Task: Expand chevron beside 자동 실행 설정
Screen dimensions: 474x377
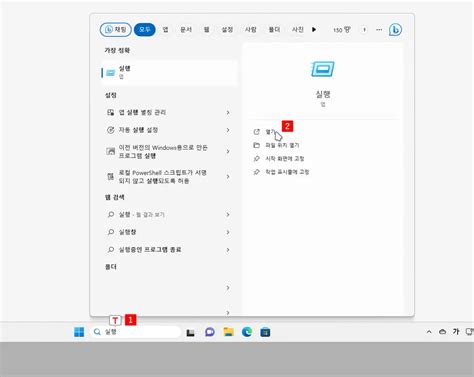Action: click(x=228, y=130)
